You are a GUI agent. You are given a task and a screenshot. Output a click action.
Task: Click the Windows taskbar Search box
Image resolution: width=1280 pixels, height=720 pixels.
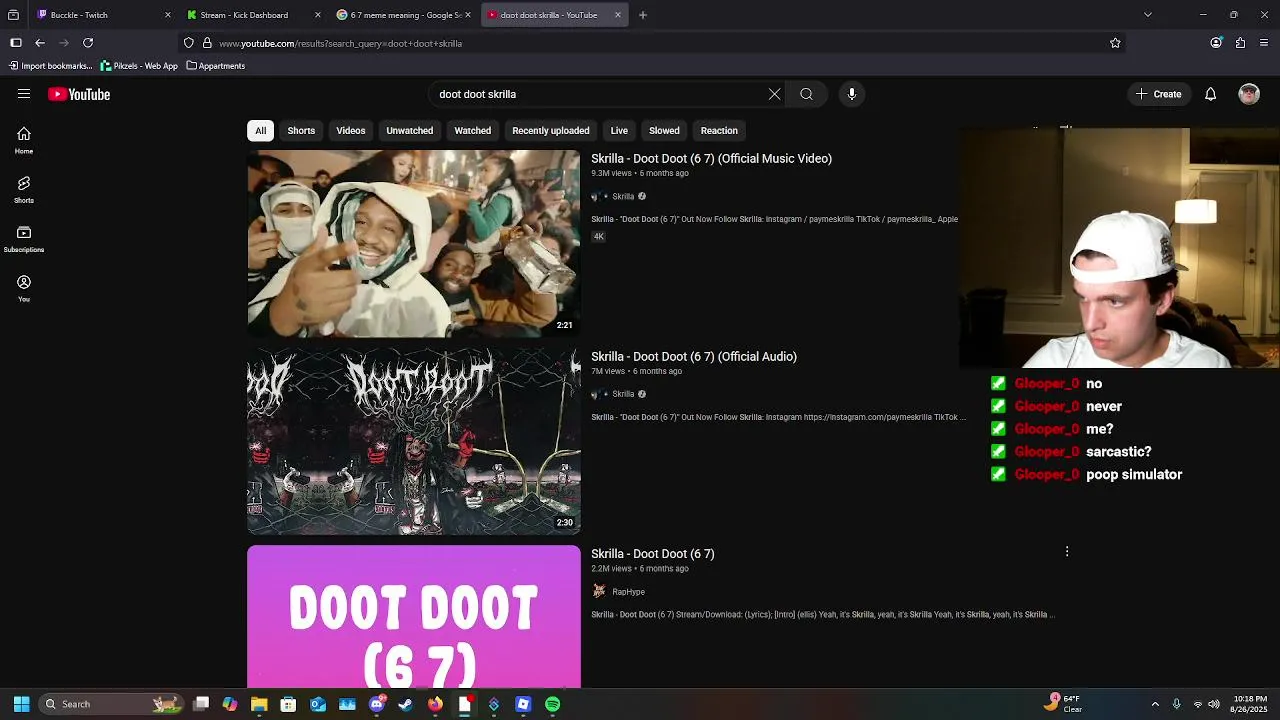point(112,704)
